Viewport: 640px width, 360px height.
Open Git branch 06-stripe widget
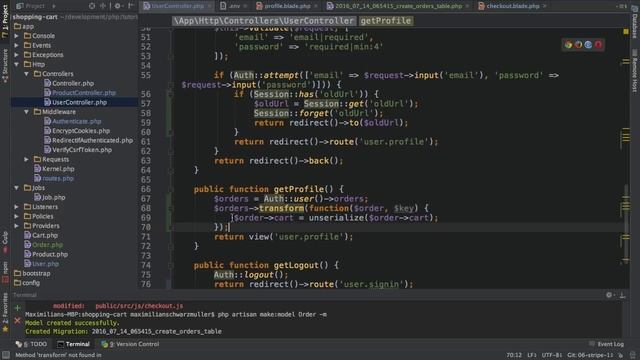(x=590, y=355)
